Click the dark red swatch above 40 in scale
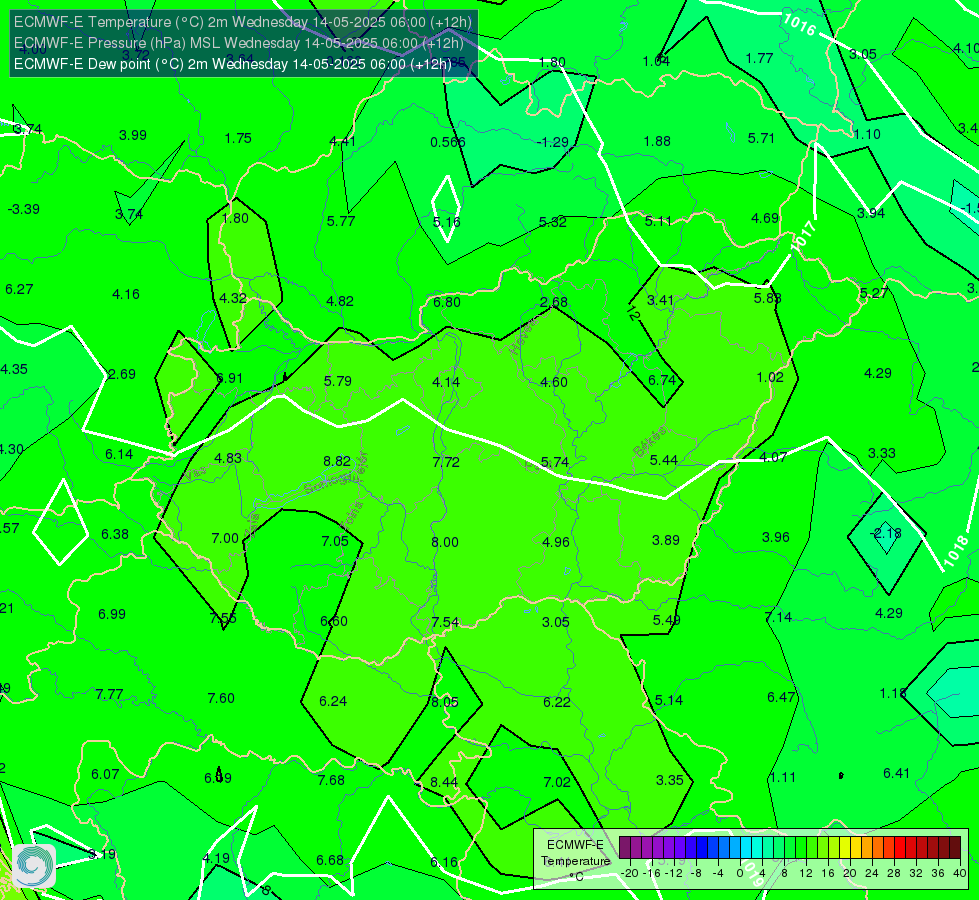 point(955,848)
